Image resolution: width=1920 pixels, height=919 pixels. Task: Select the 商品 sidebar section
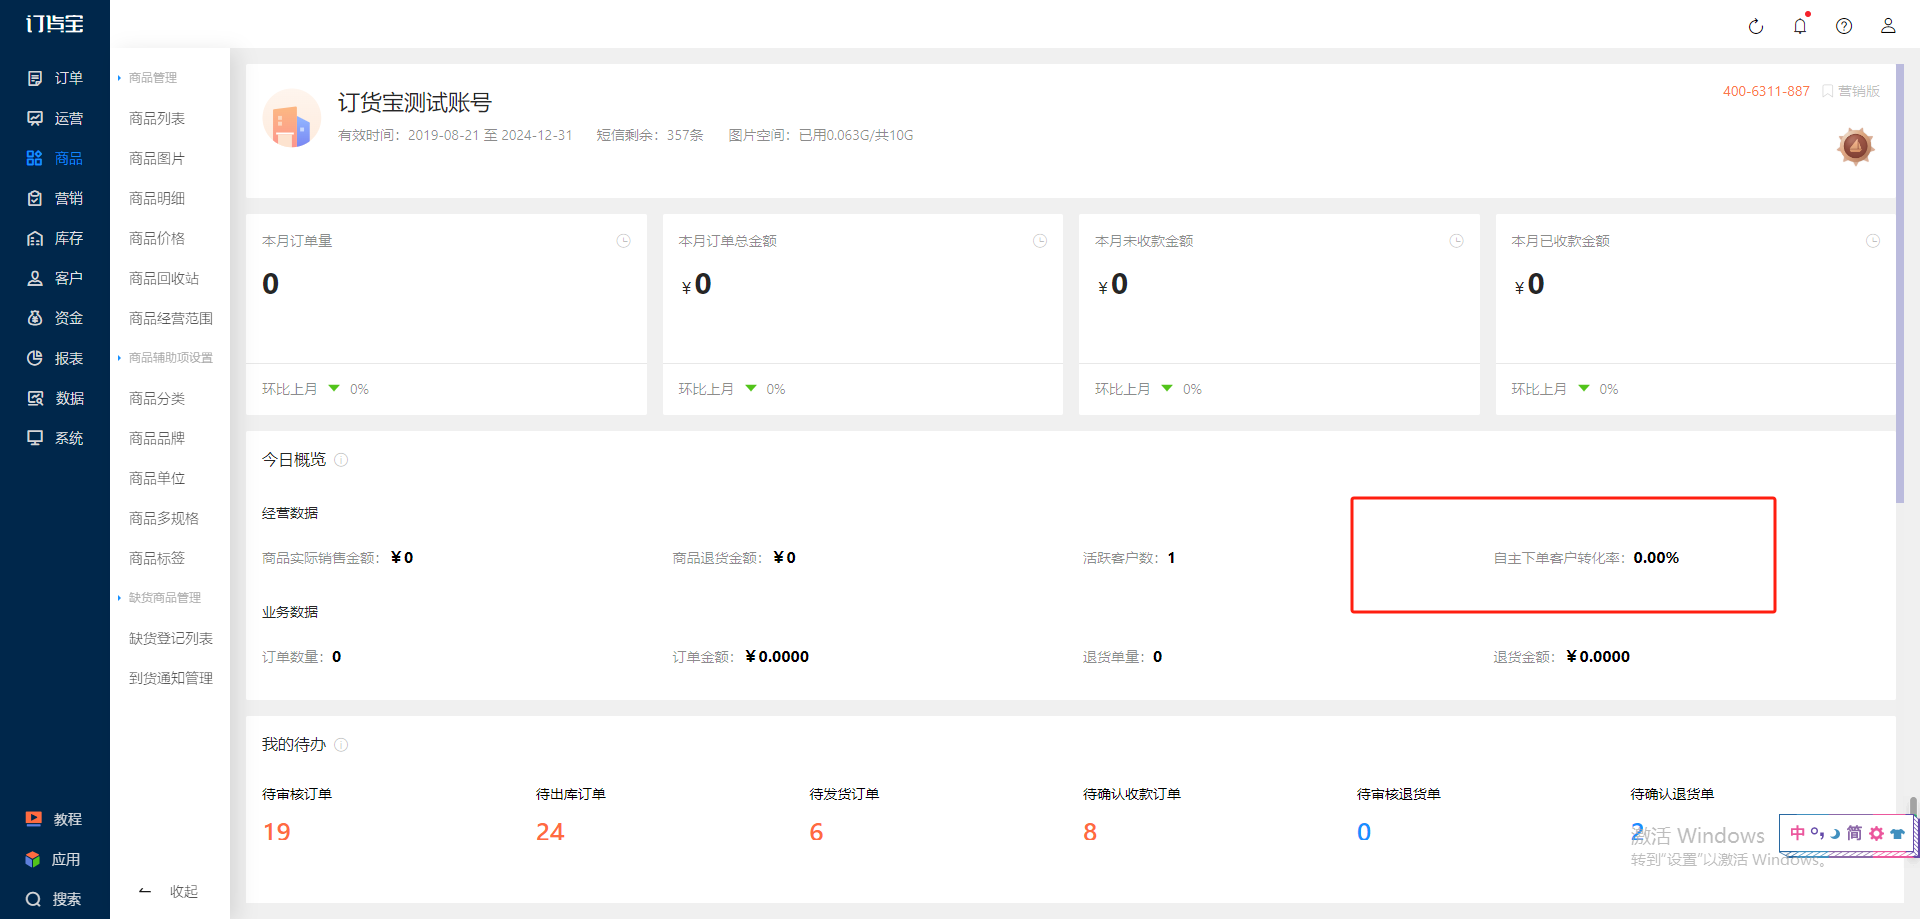[x=55, y=158]
